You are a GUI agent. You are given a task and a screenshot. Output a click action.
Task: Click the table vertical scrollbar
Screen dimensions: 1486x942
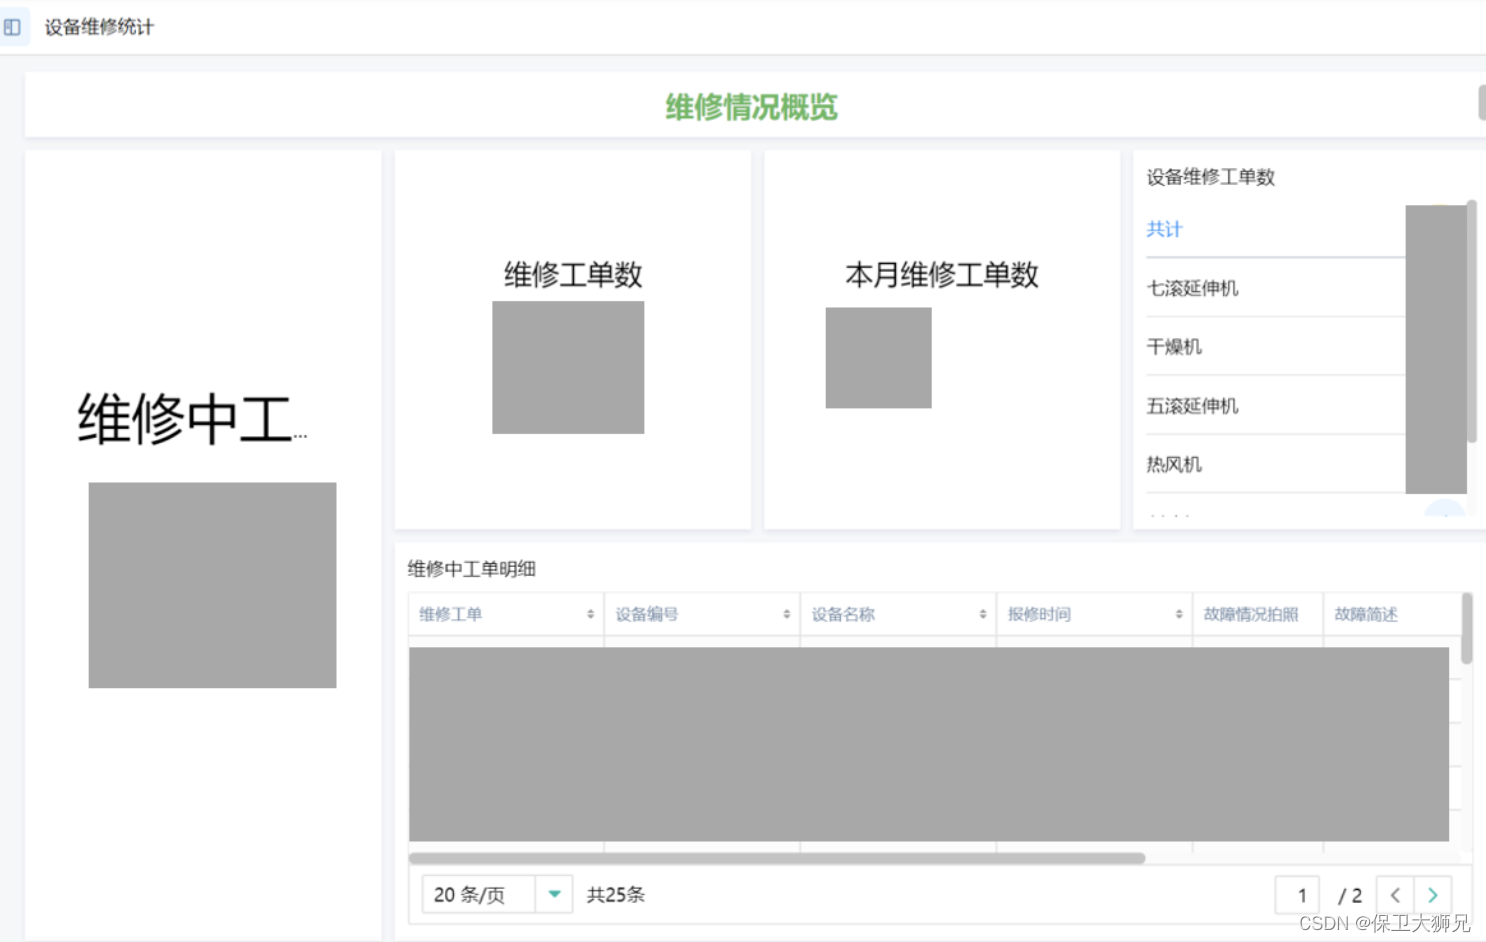coord(1467,628)
